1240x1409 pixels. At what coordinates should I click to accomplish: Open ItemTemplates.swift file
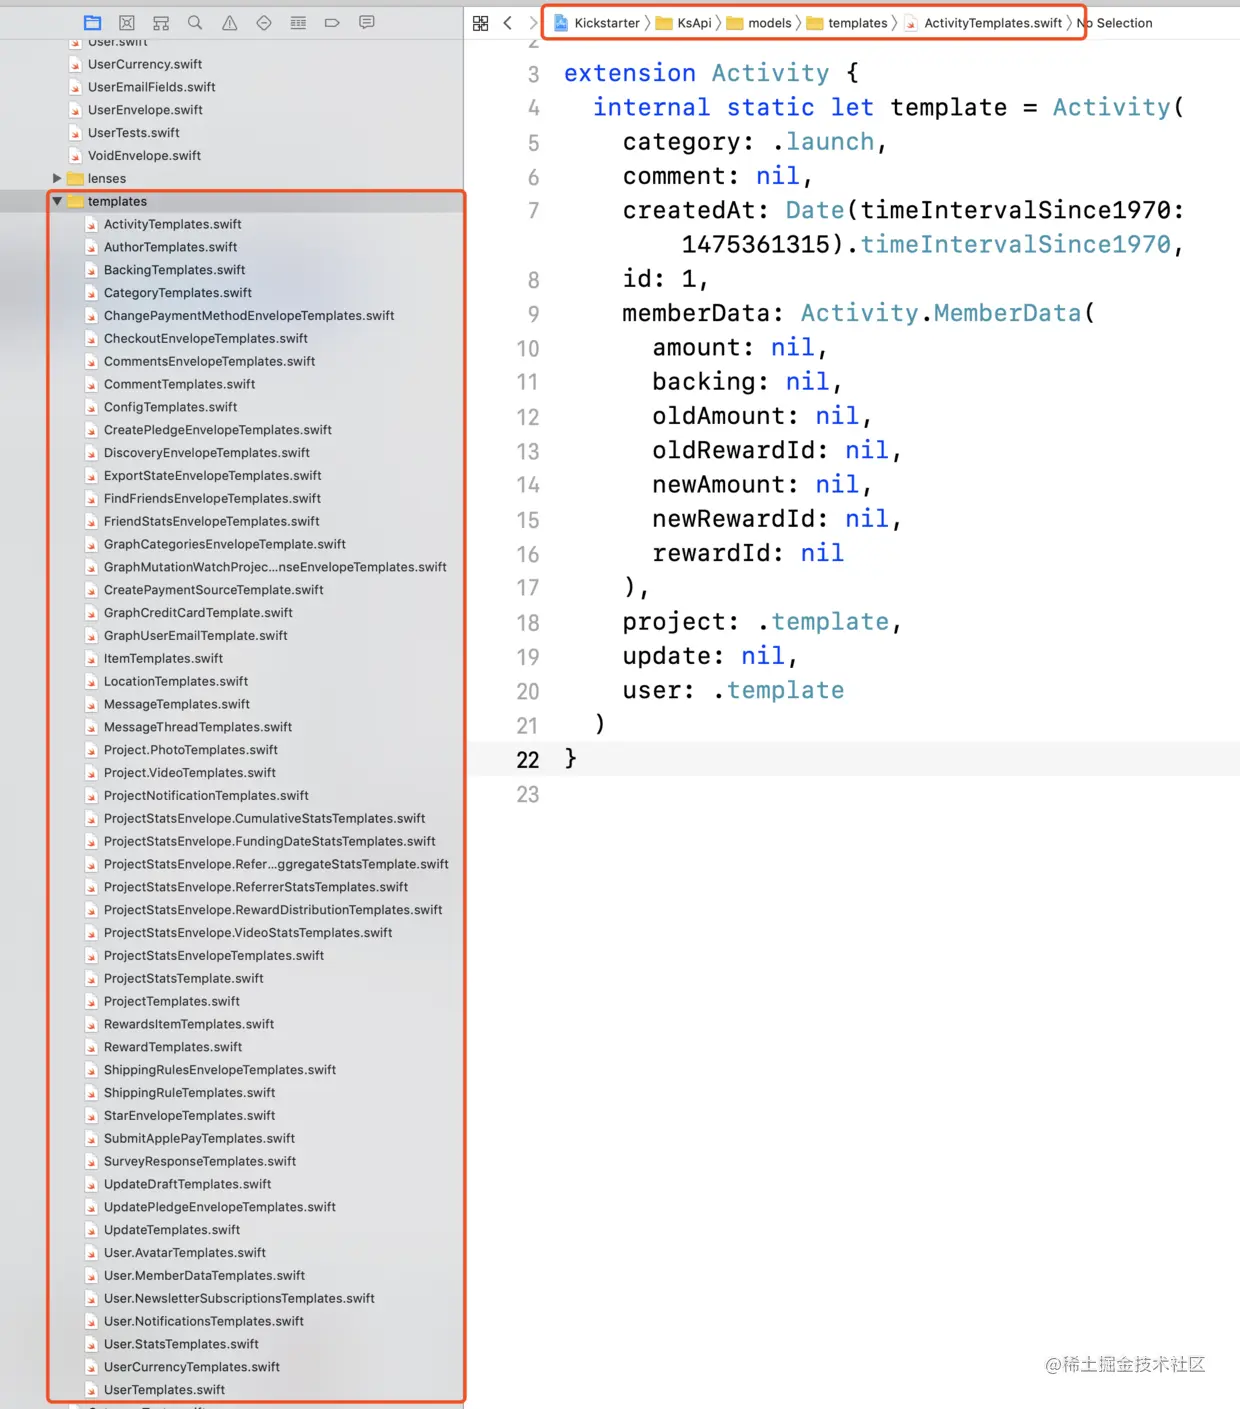tap(163, 659)
